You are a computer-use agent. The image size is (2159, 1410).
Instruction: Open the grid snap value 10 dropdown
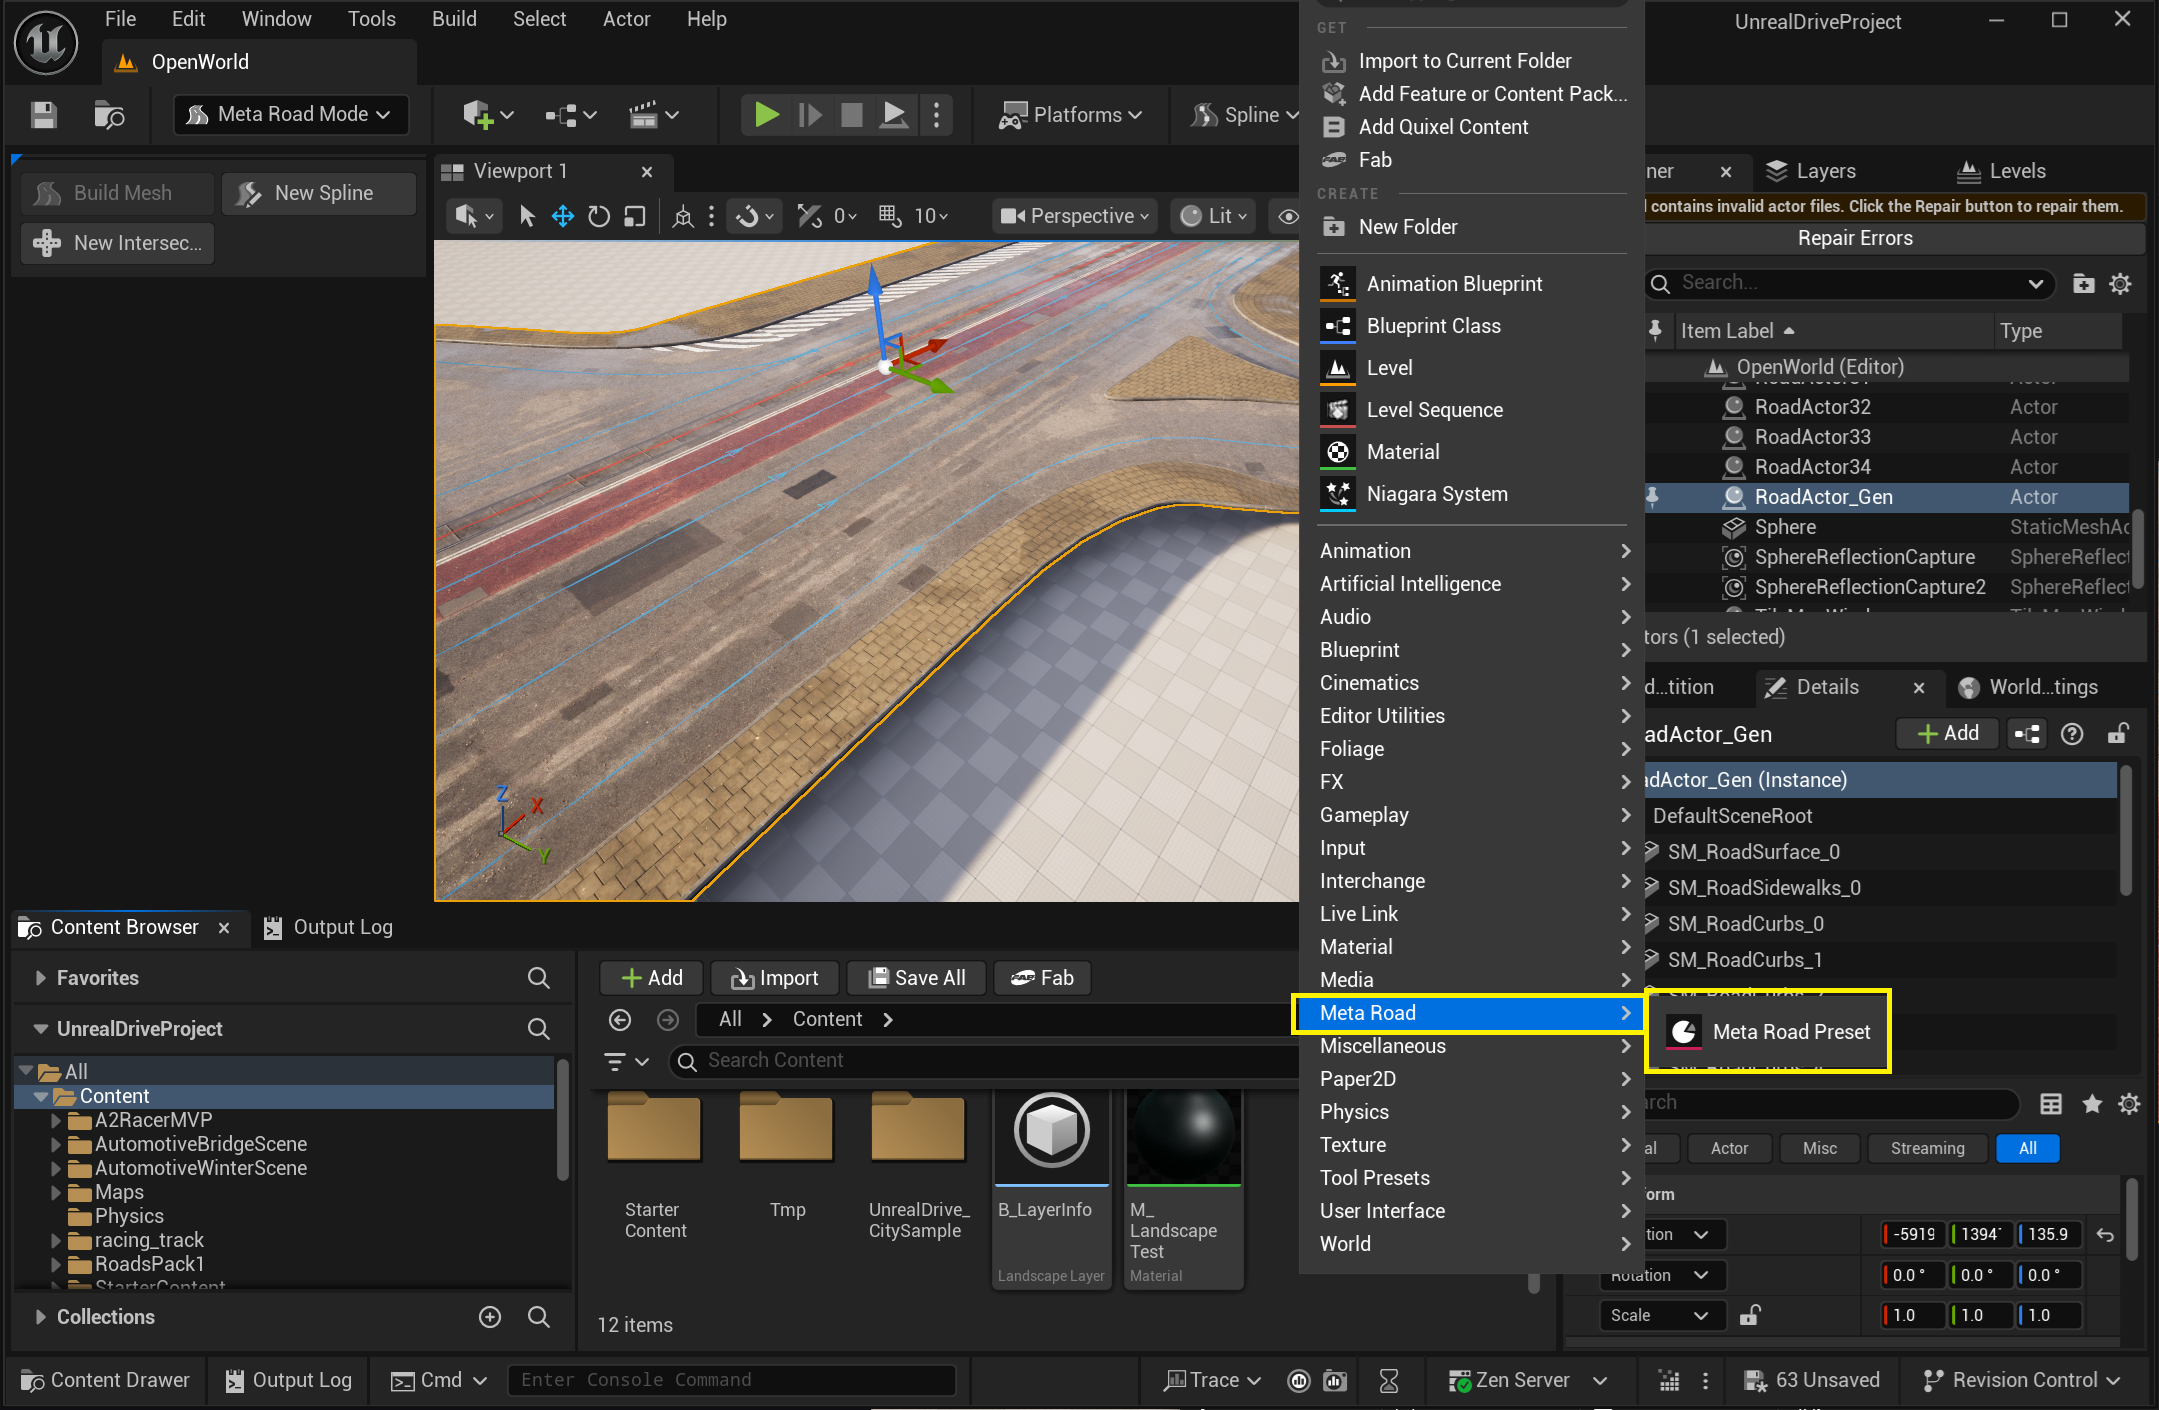931,216
